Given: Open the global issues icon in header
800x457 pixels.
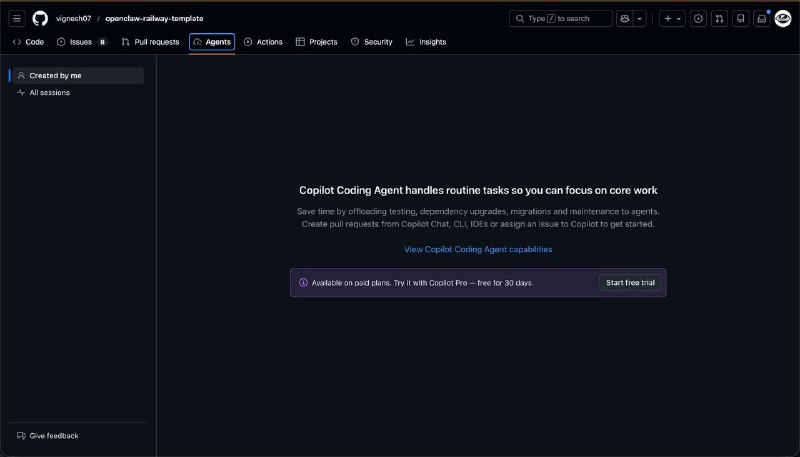Looking at the screenshot, I should 698,18.
